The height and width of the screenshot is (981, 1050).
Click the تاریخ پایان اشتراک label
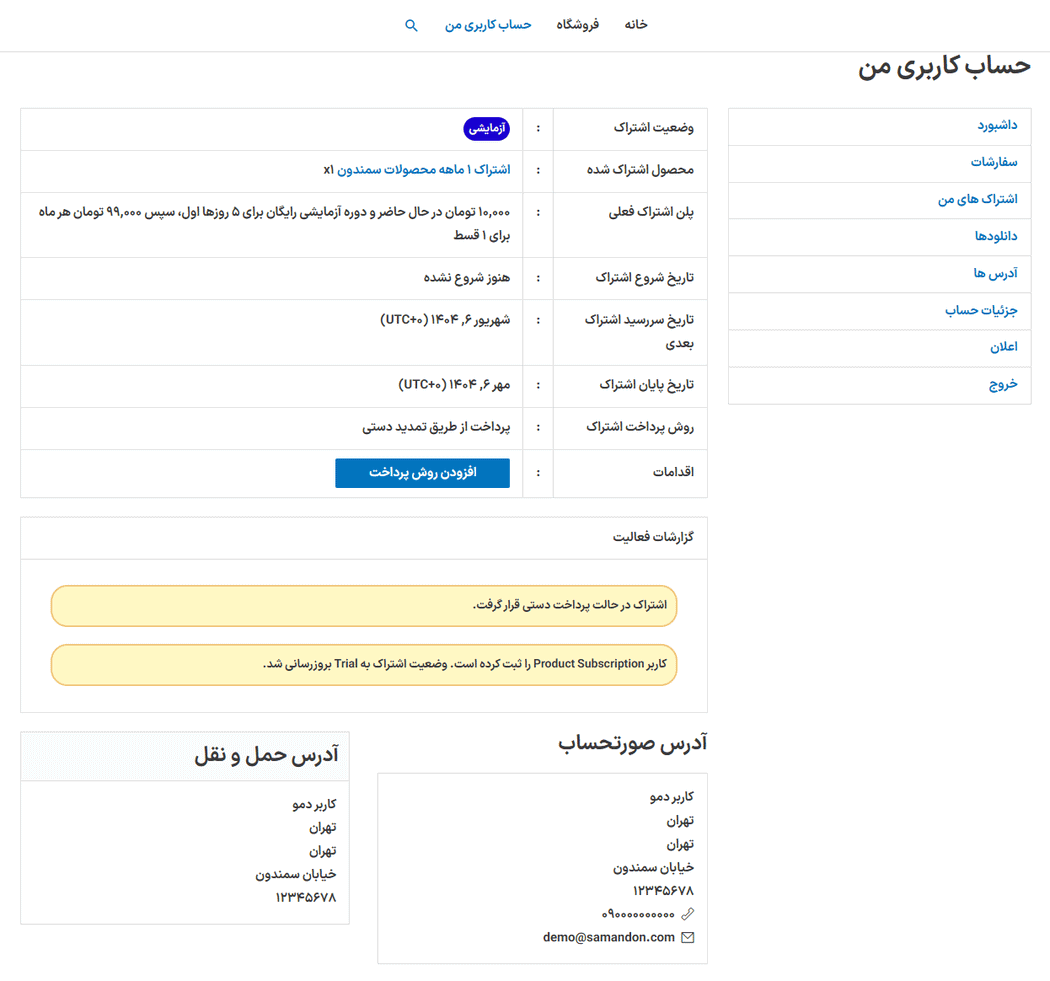[x=646, y=385]
